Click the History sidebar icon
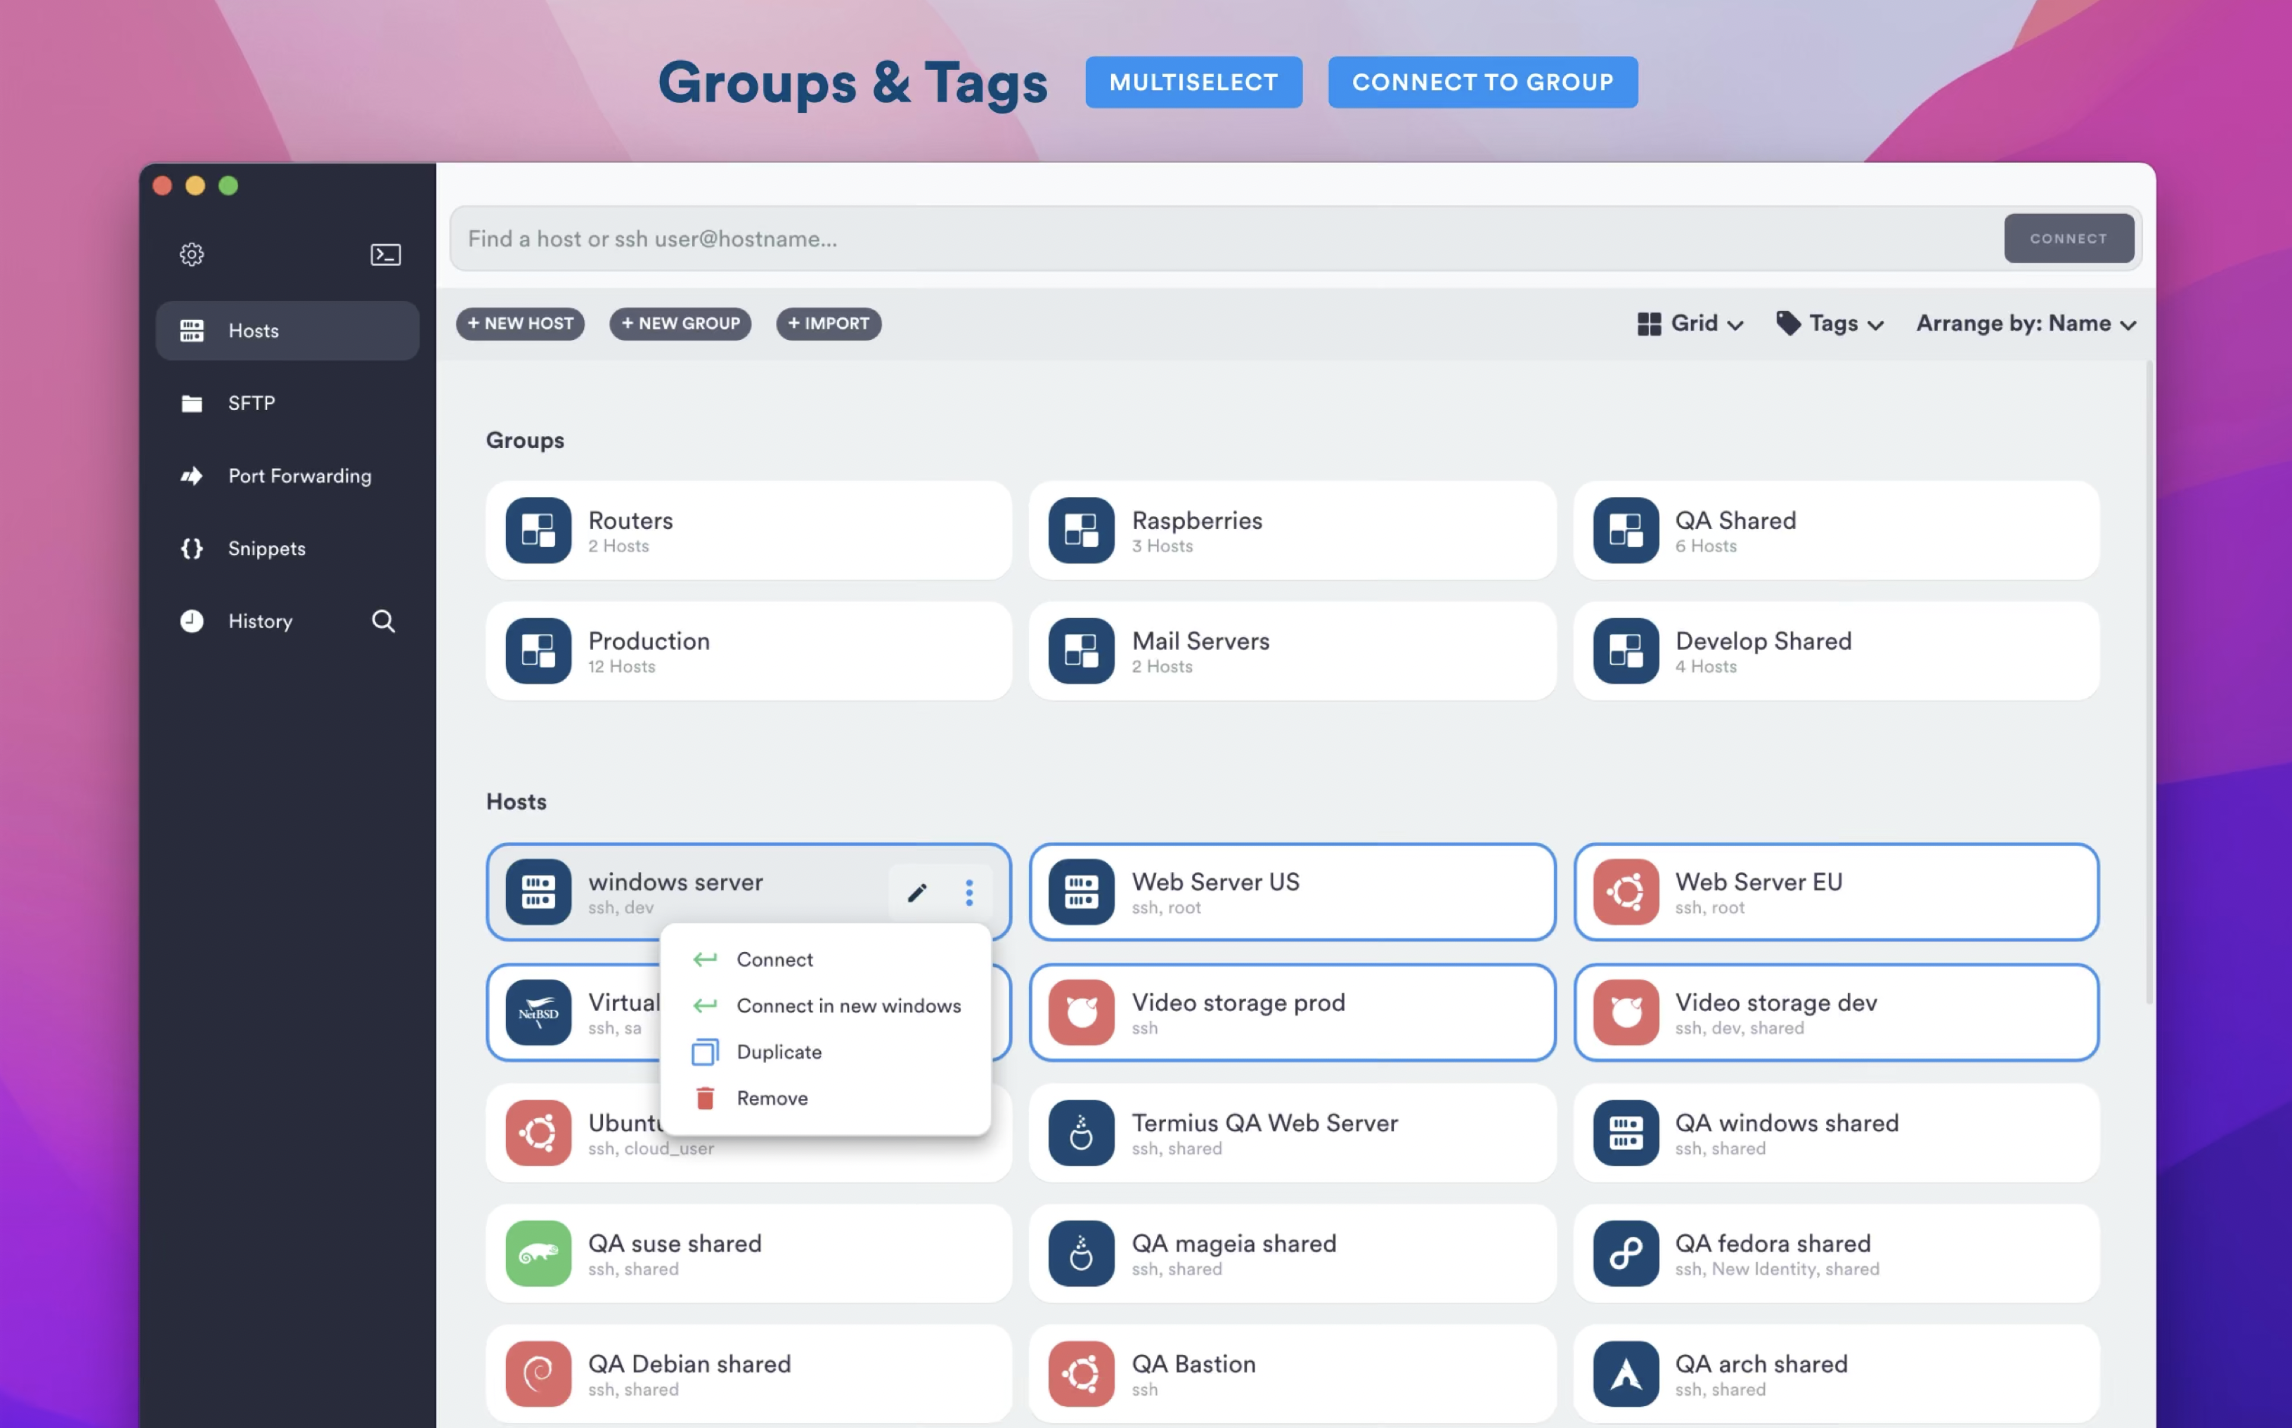This screenshot has width=2292, height=1428. click(x=189, y=620)
